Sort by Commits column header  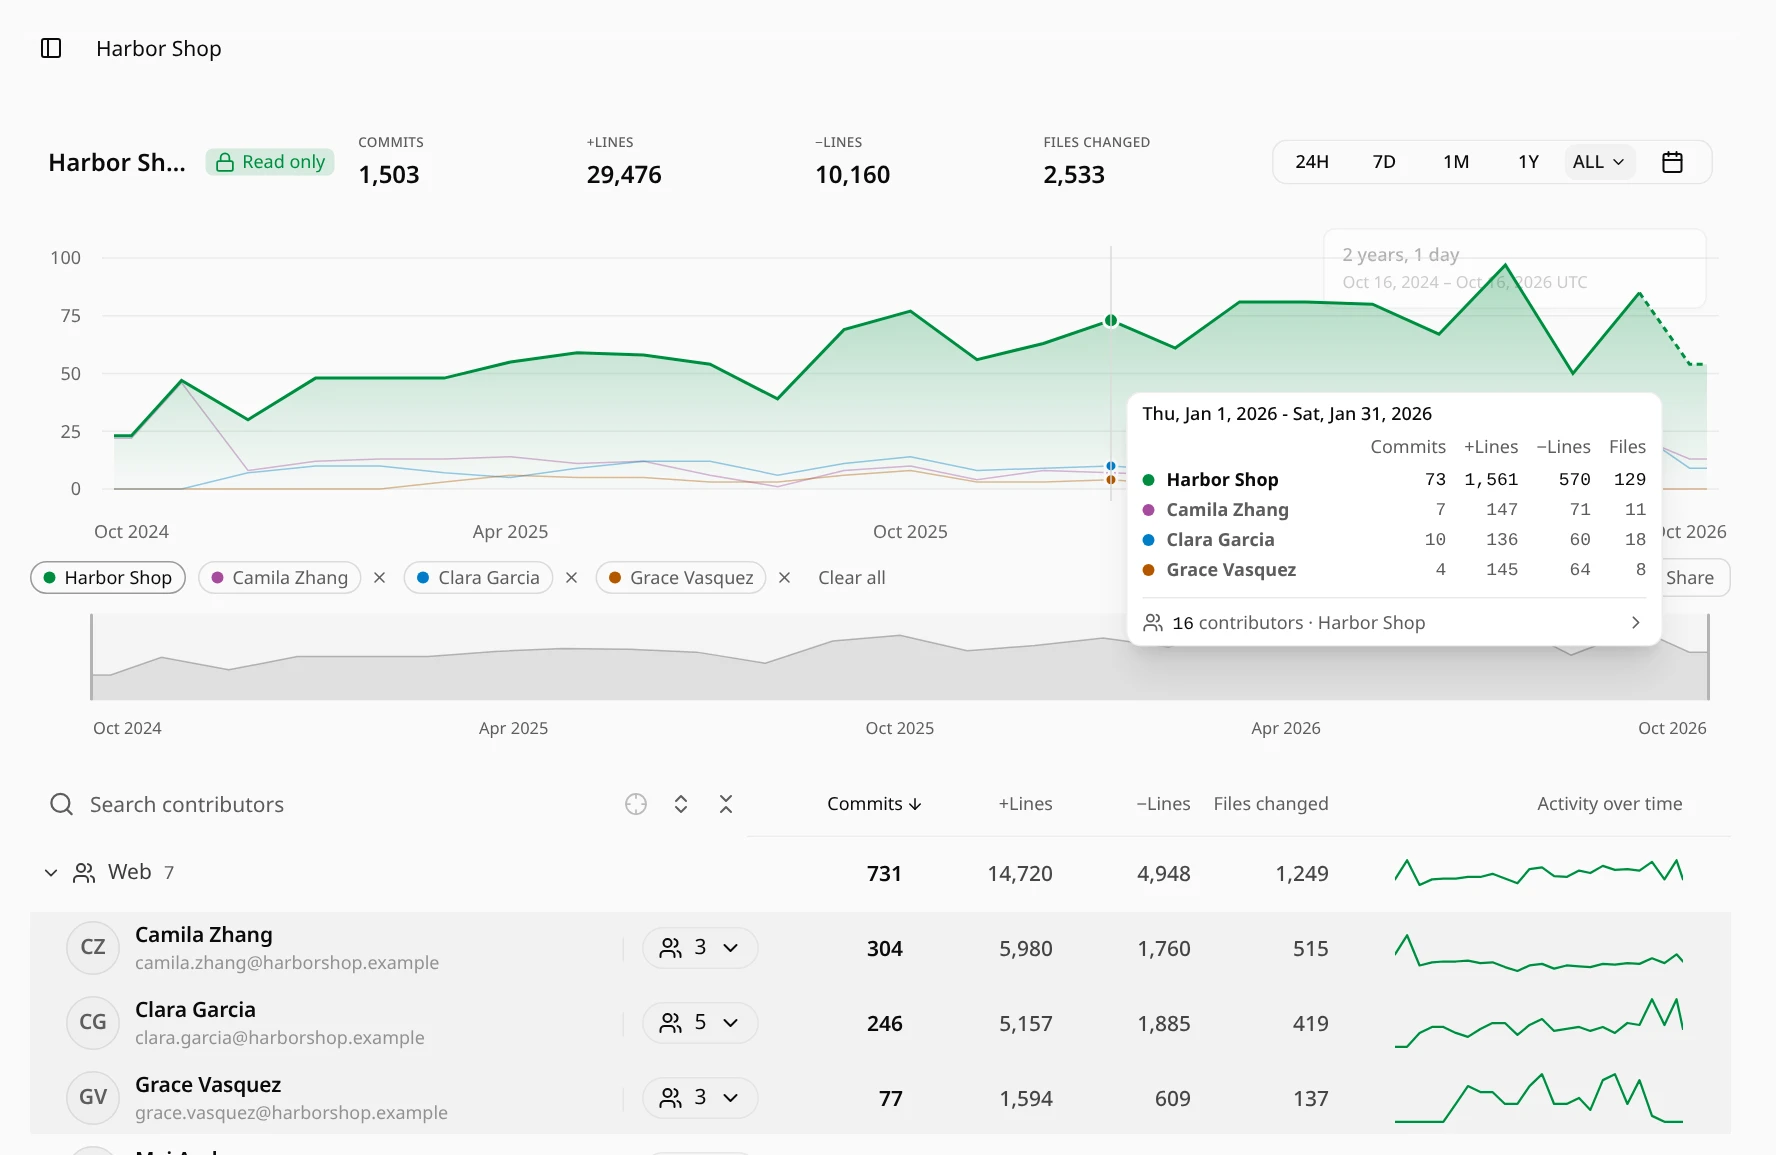[874, 804]
